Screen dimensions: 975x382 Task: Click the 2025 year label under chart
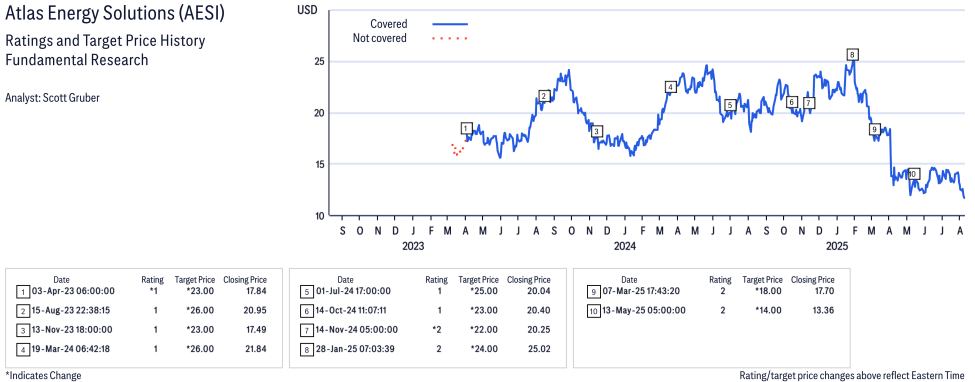click(836, 246)
